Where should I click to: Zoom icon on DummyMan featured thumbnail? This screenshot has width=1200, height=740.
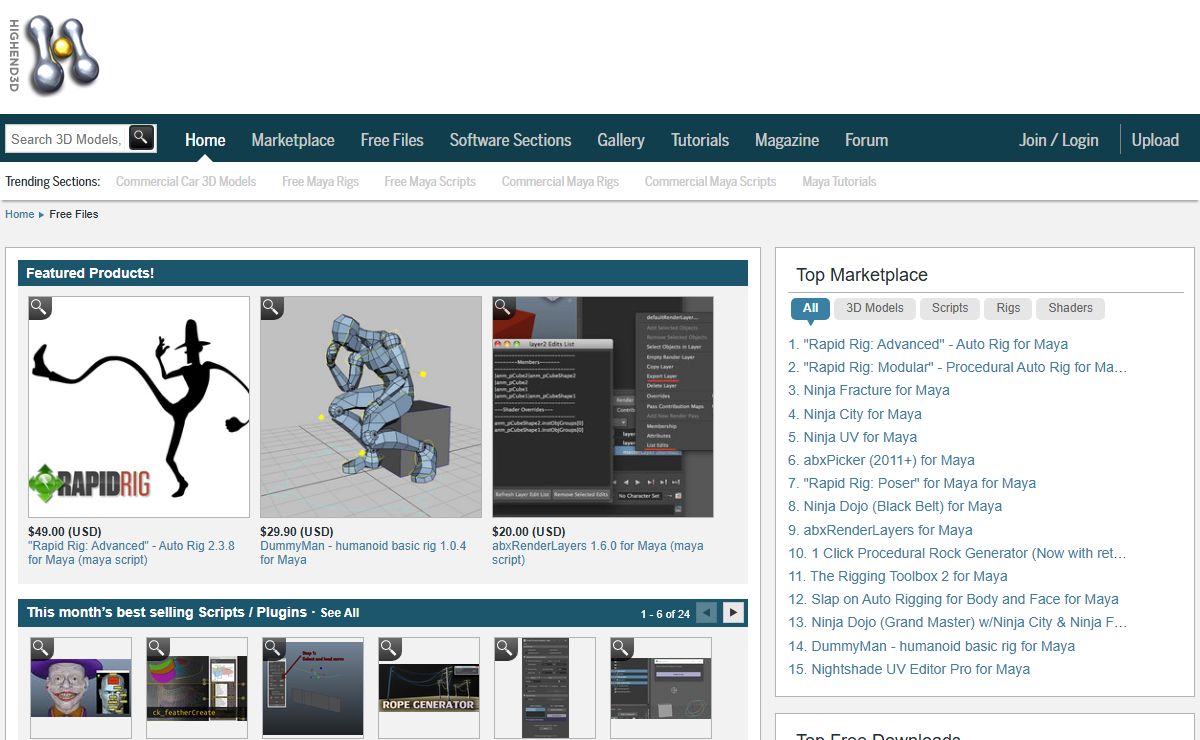click(x=272, y=308)
